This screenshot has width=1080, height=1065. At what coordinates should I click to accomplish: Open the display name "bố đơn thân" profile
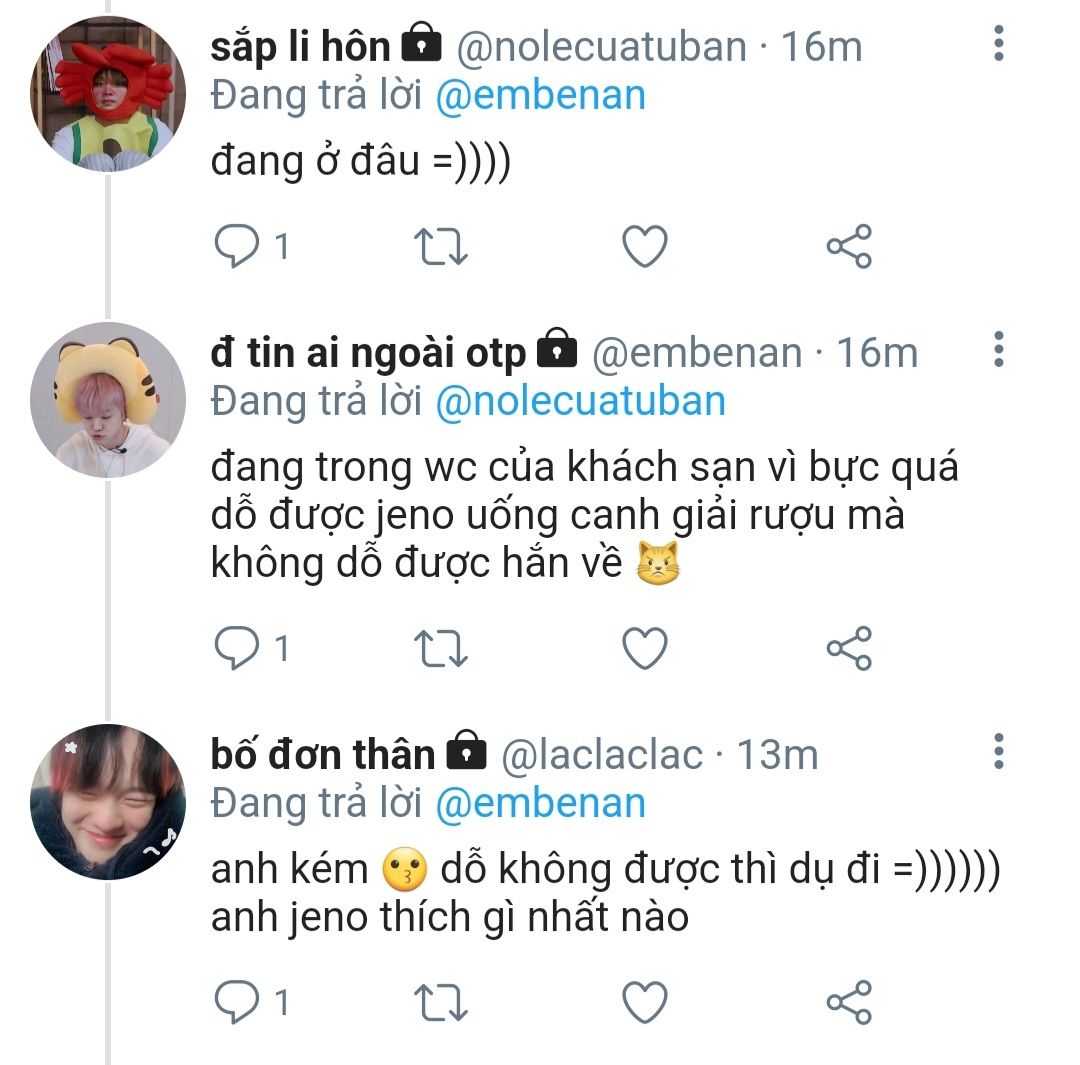click(323, 754)
